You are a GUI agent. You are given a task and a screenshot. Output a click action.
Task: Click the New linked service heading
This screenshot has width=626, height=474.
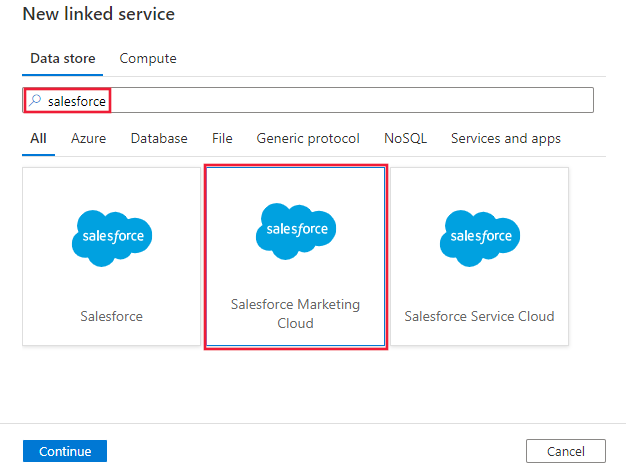coord(99,14)
